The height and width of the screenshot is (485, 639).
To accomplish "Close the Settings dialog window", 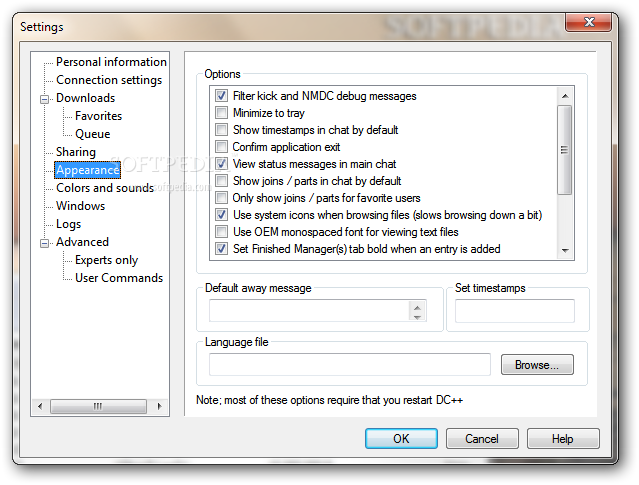I will point(588,22).
